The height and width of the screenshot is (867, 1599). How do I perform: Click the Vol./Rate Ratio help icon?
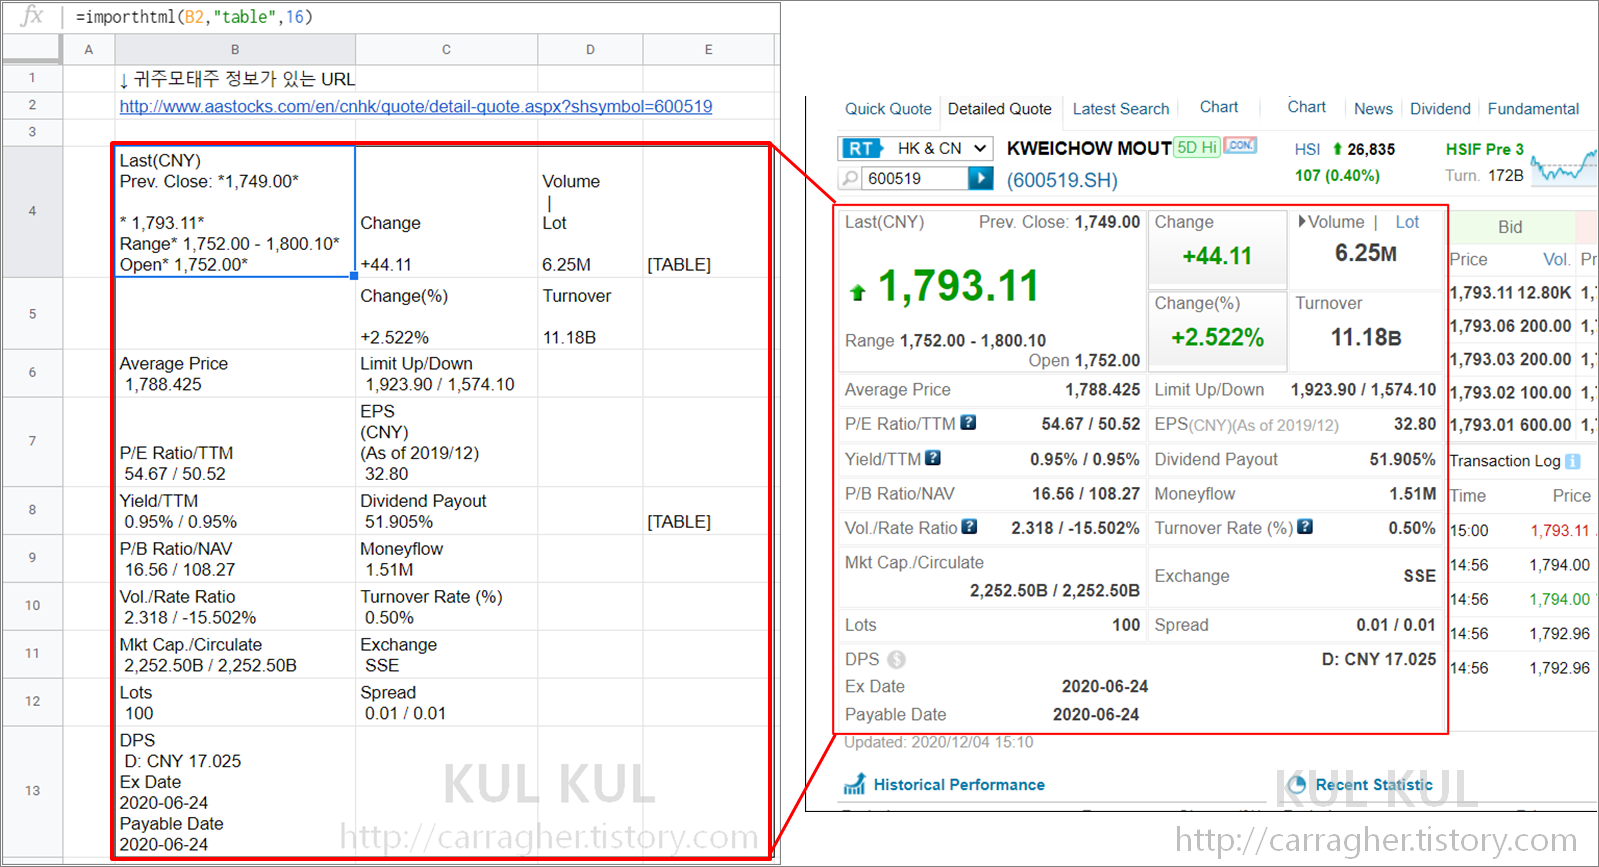[969, 527]
